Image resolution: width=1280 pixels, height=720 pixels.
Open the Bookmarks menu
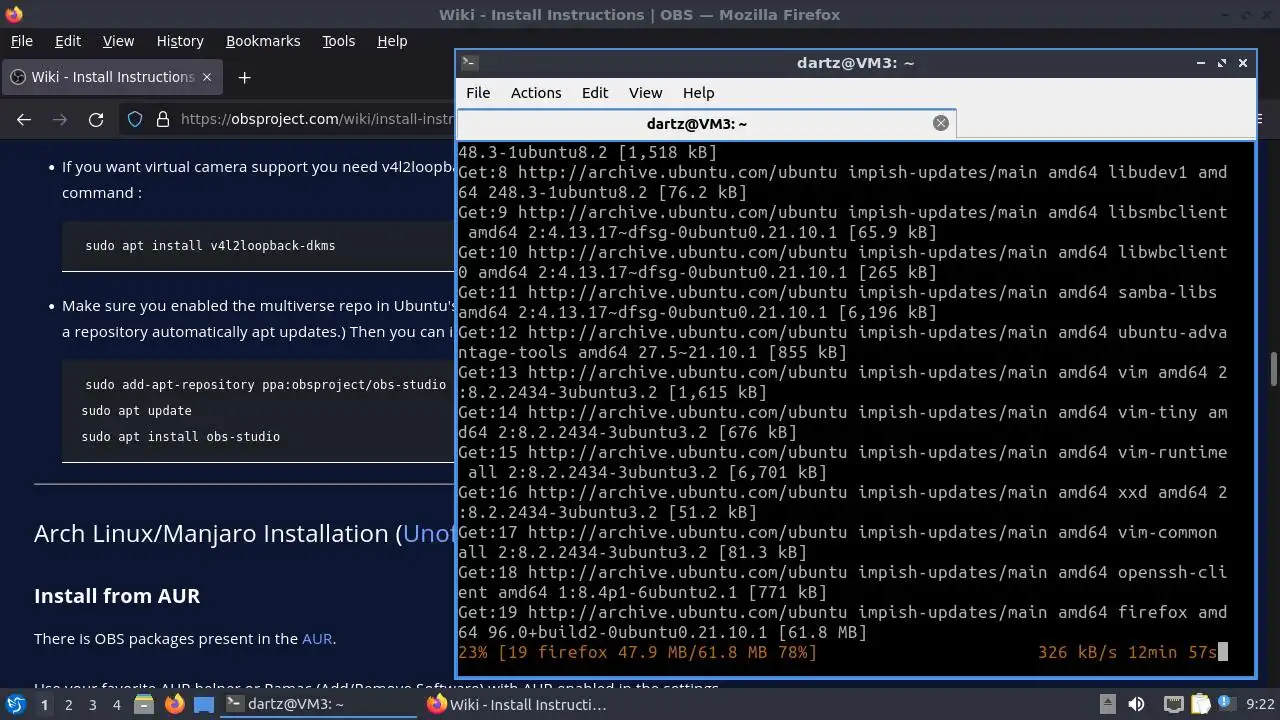pos(263,41)
